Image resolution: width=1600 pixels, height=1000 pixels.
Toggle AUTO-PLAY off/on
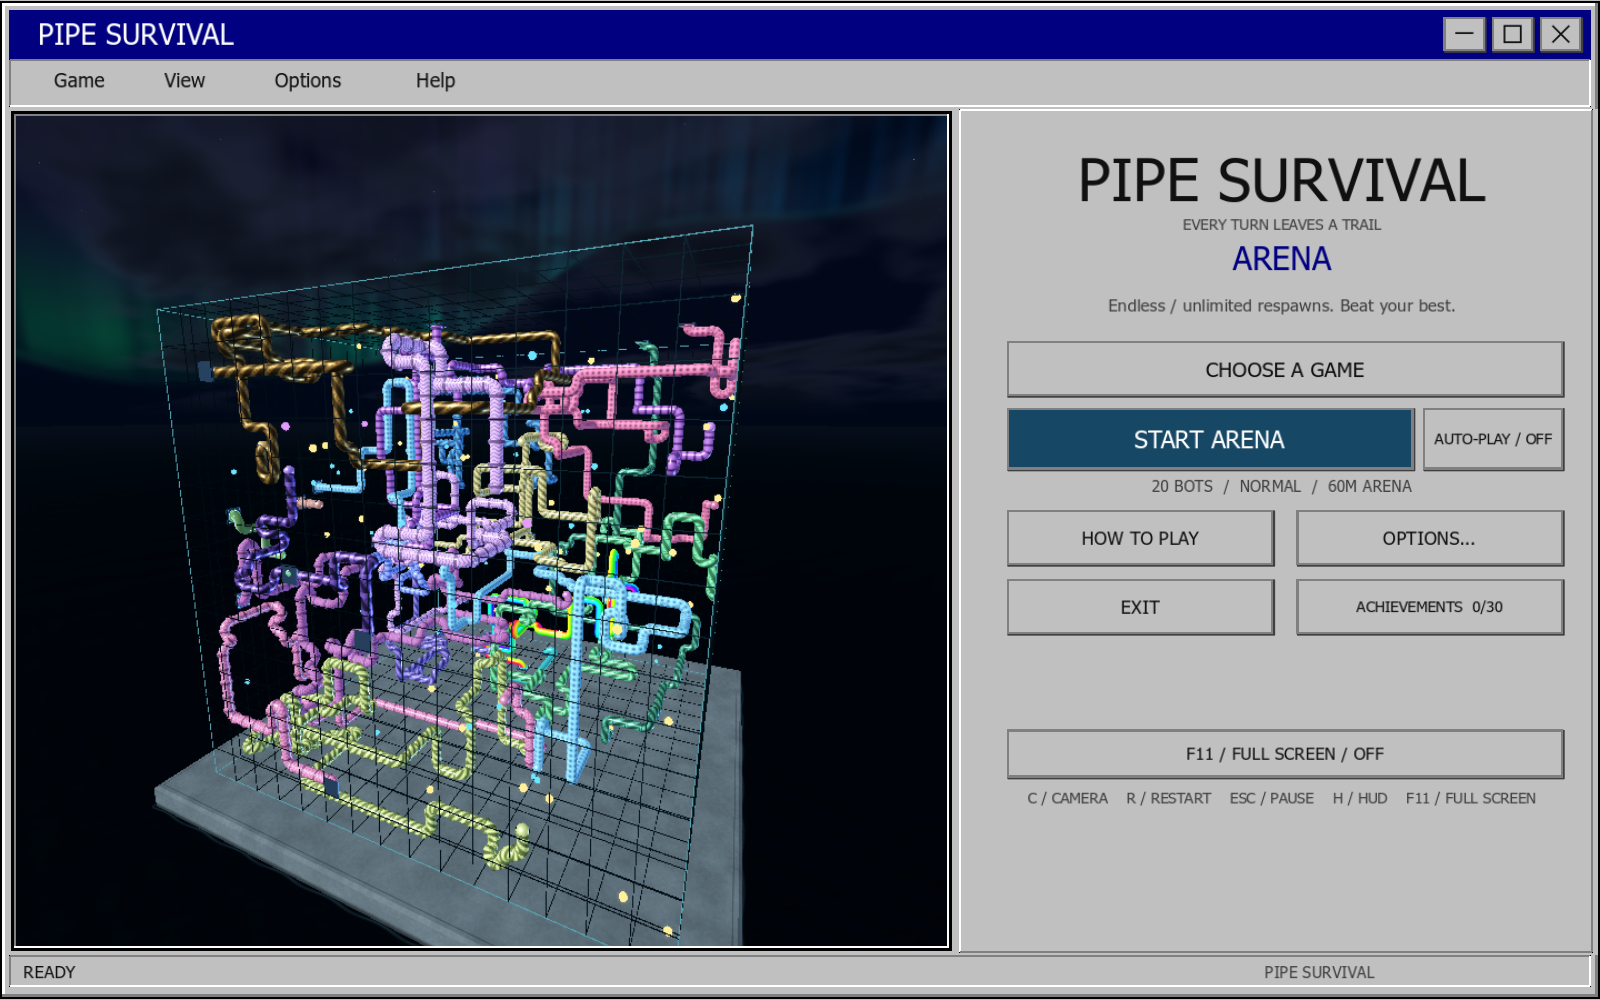coord(1493,440)
